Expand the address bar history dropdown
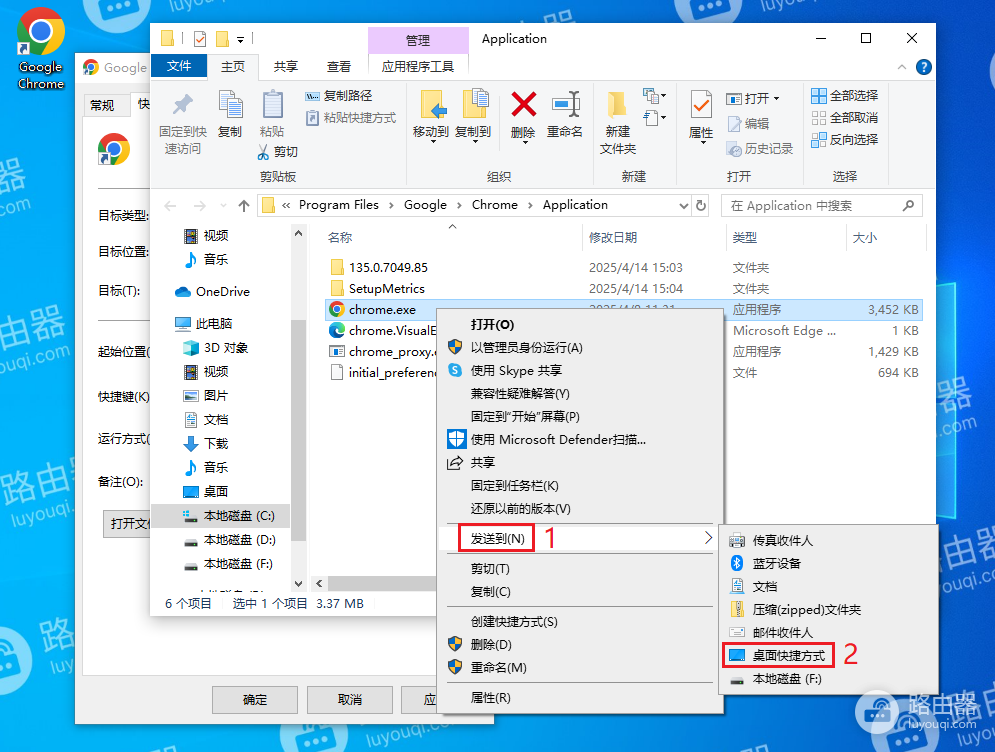The image size is (995, 752). [x=683, y=206]
